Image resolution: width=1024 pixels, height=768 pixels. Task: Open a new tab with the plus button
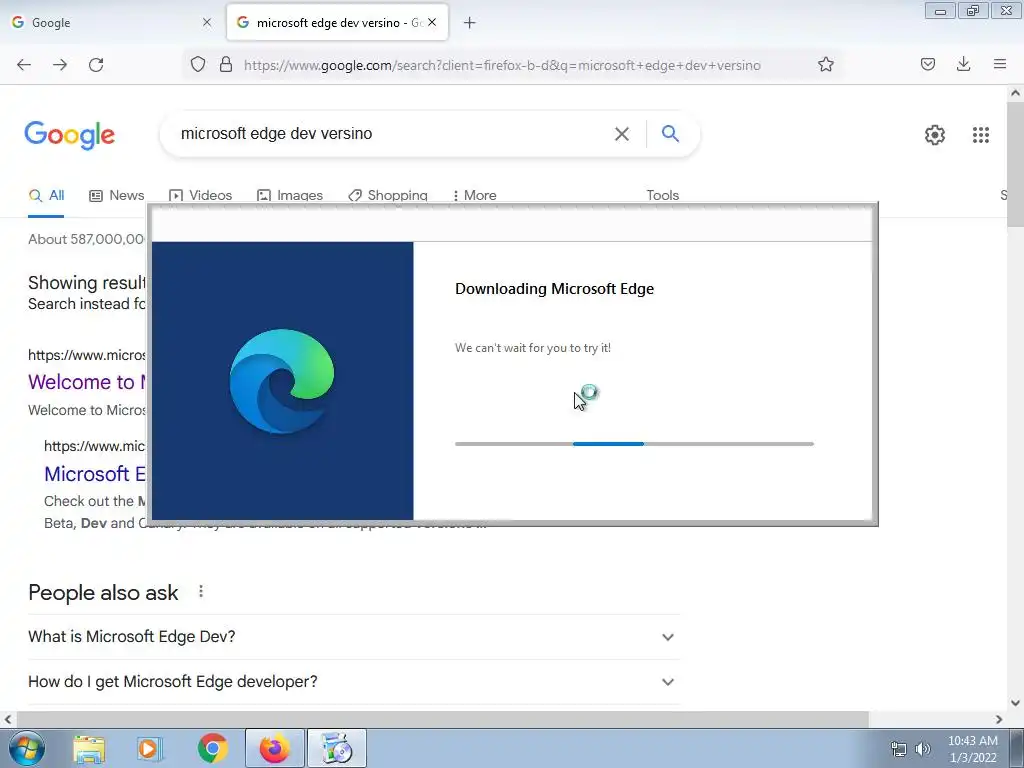point(470,23)
